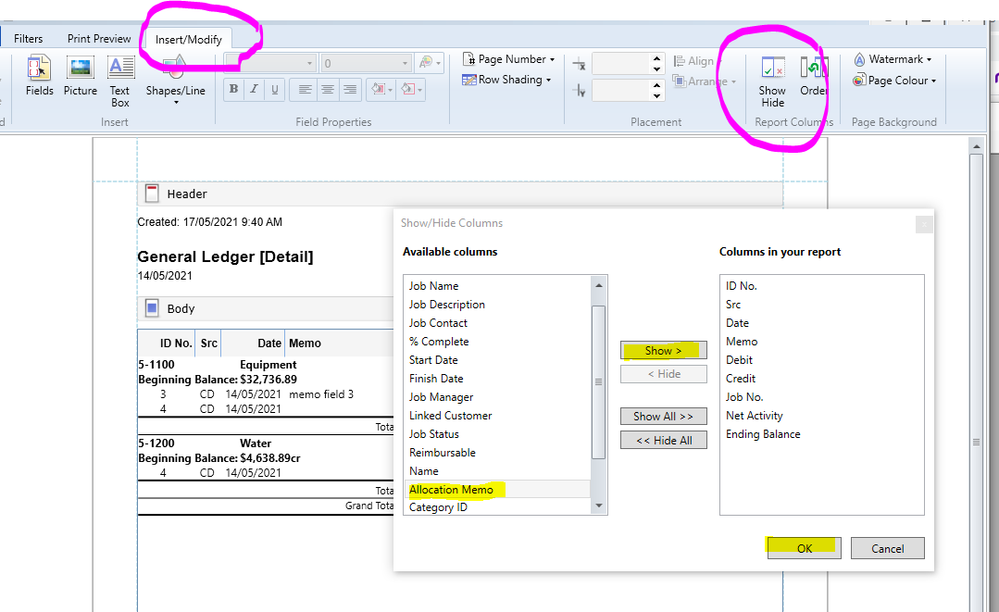Toggle bold formatting button
The width and height of the screenshot is (999, 612).
click(x=234, y=89)
